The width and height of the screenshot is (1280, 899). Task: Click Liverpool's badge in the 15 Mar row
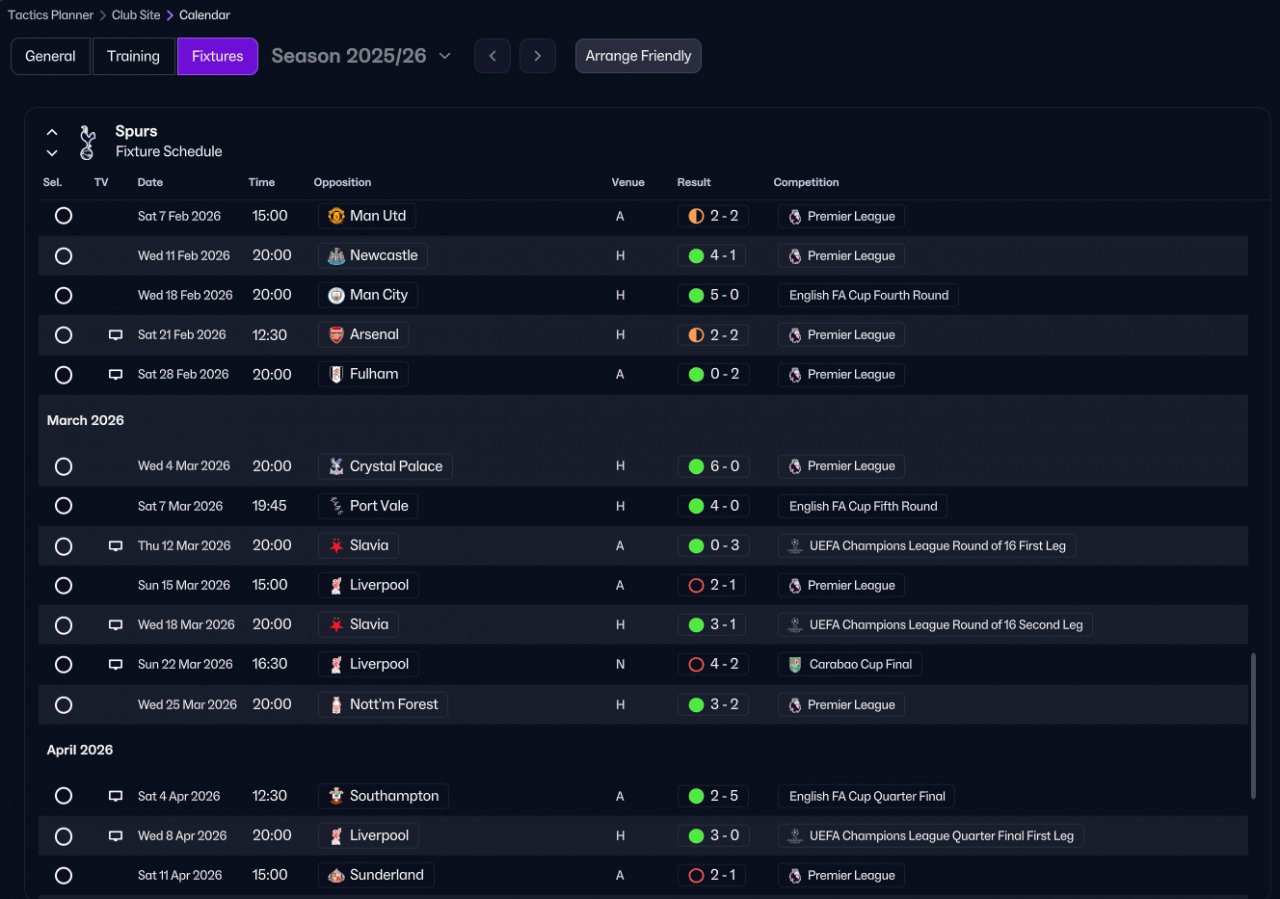(336, 585)
